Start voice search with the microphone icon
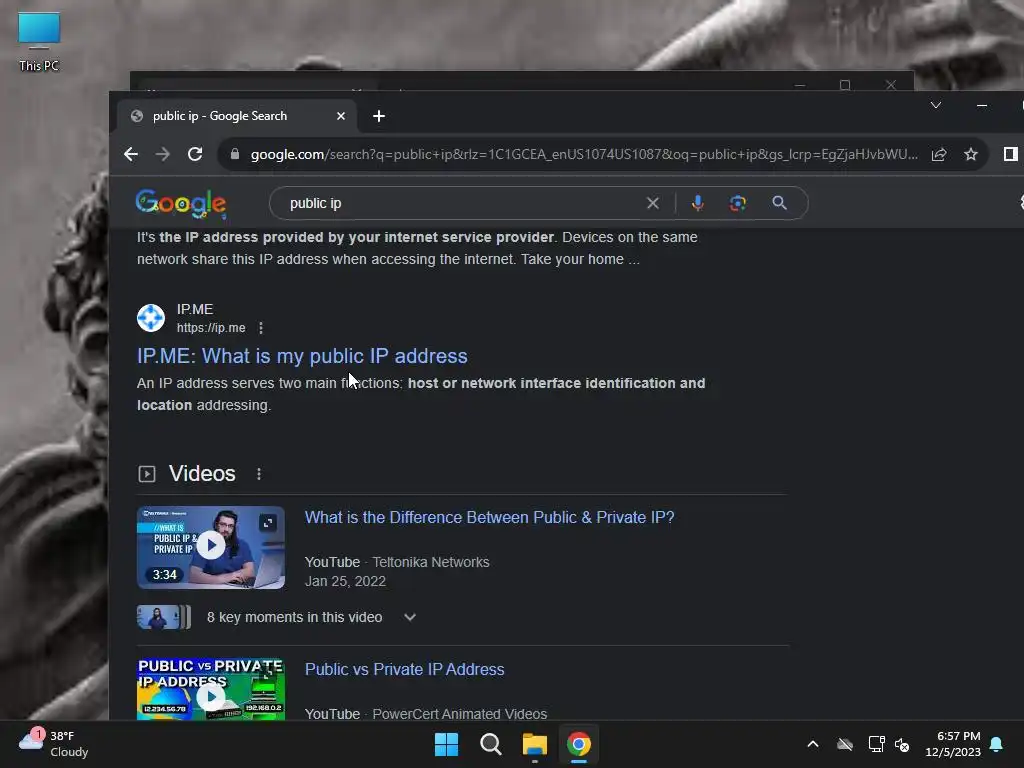The height and width of the screenshot is (768, 1024). [697, 203]
